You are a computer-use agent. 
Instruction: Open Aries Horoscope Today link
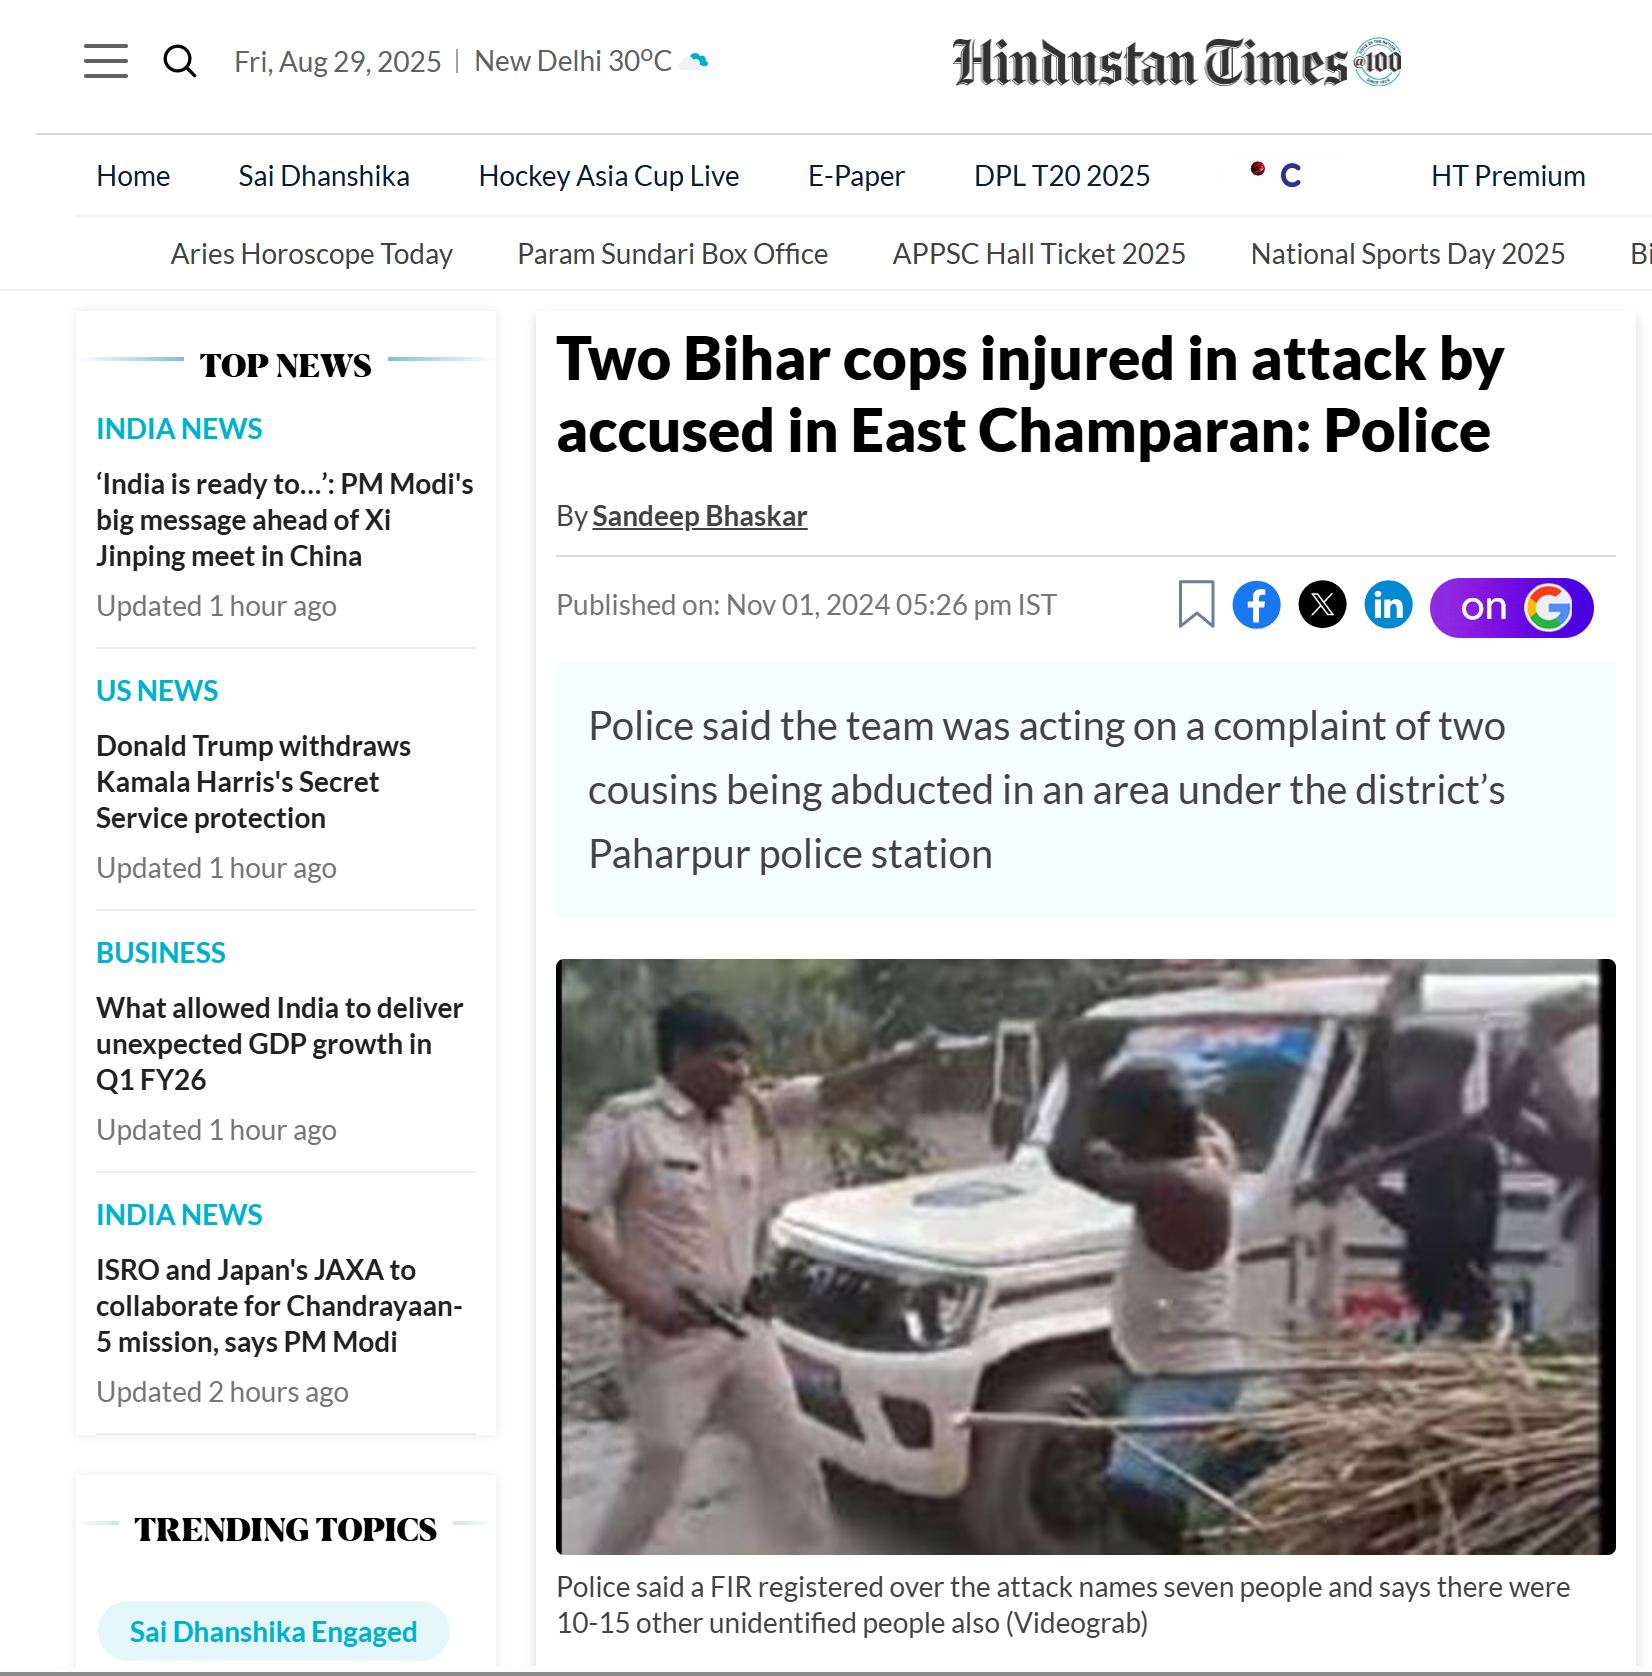click(311, 254)
